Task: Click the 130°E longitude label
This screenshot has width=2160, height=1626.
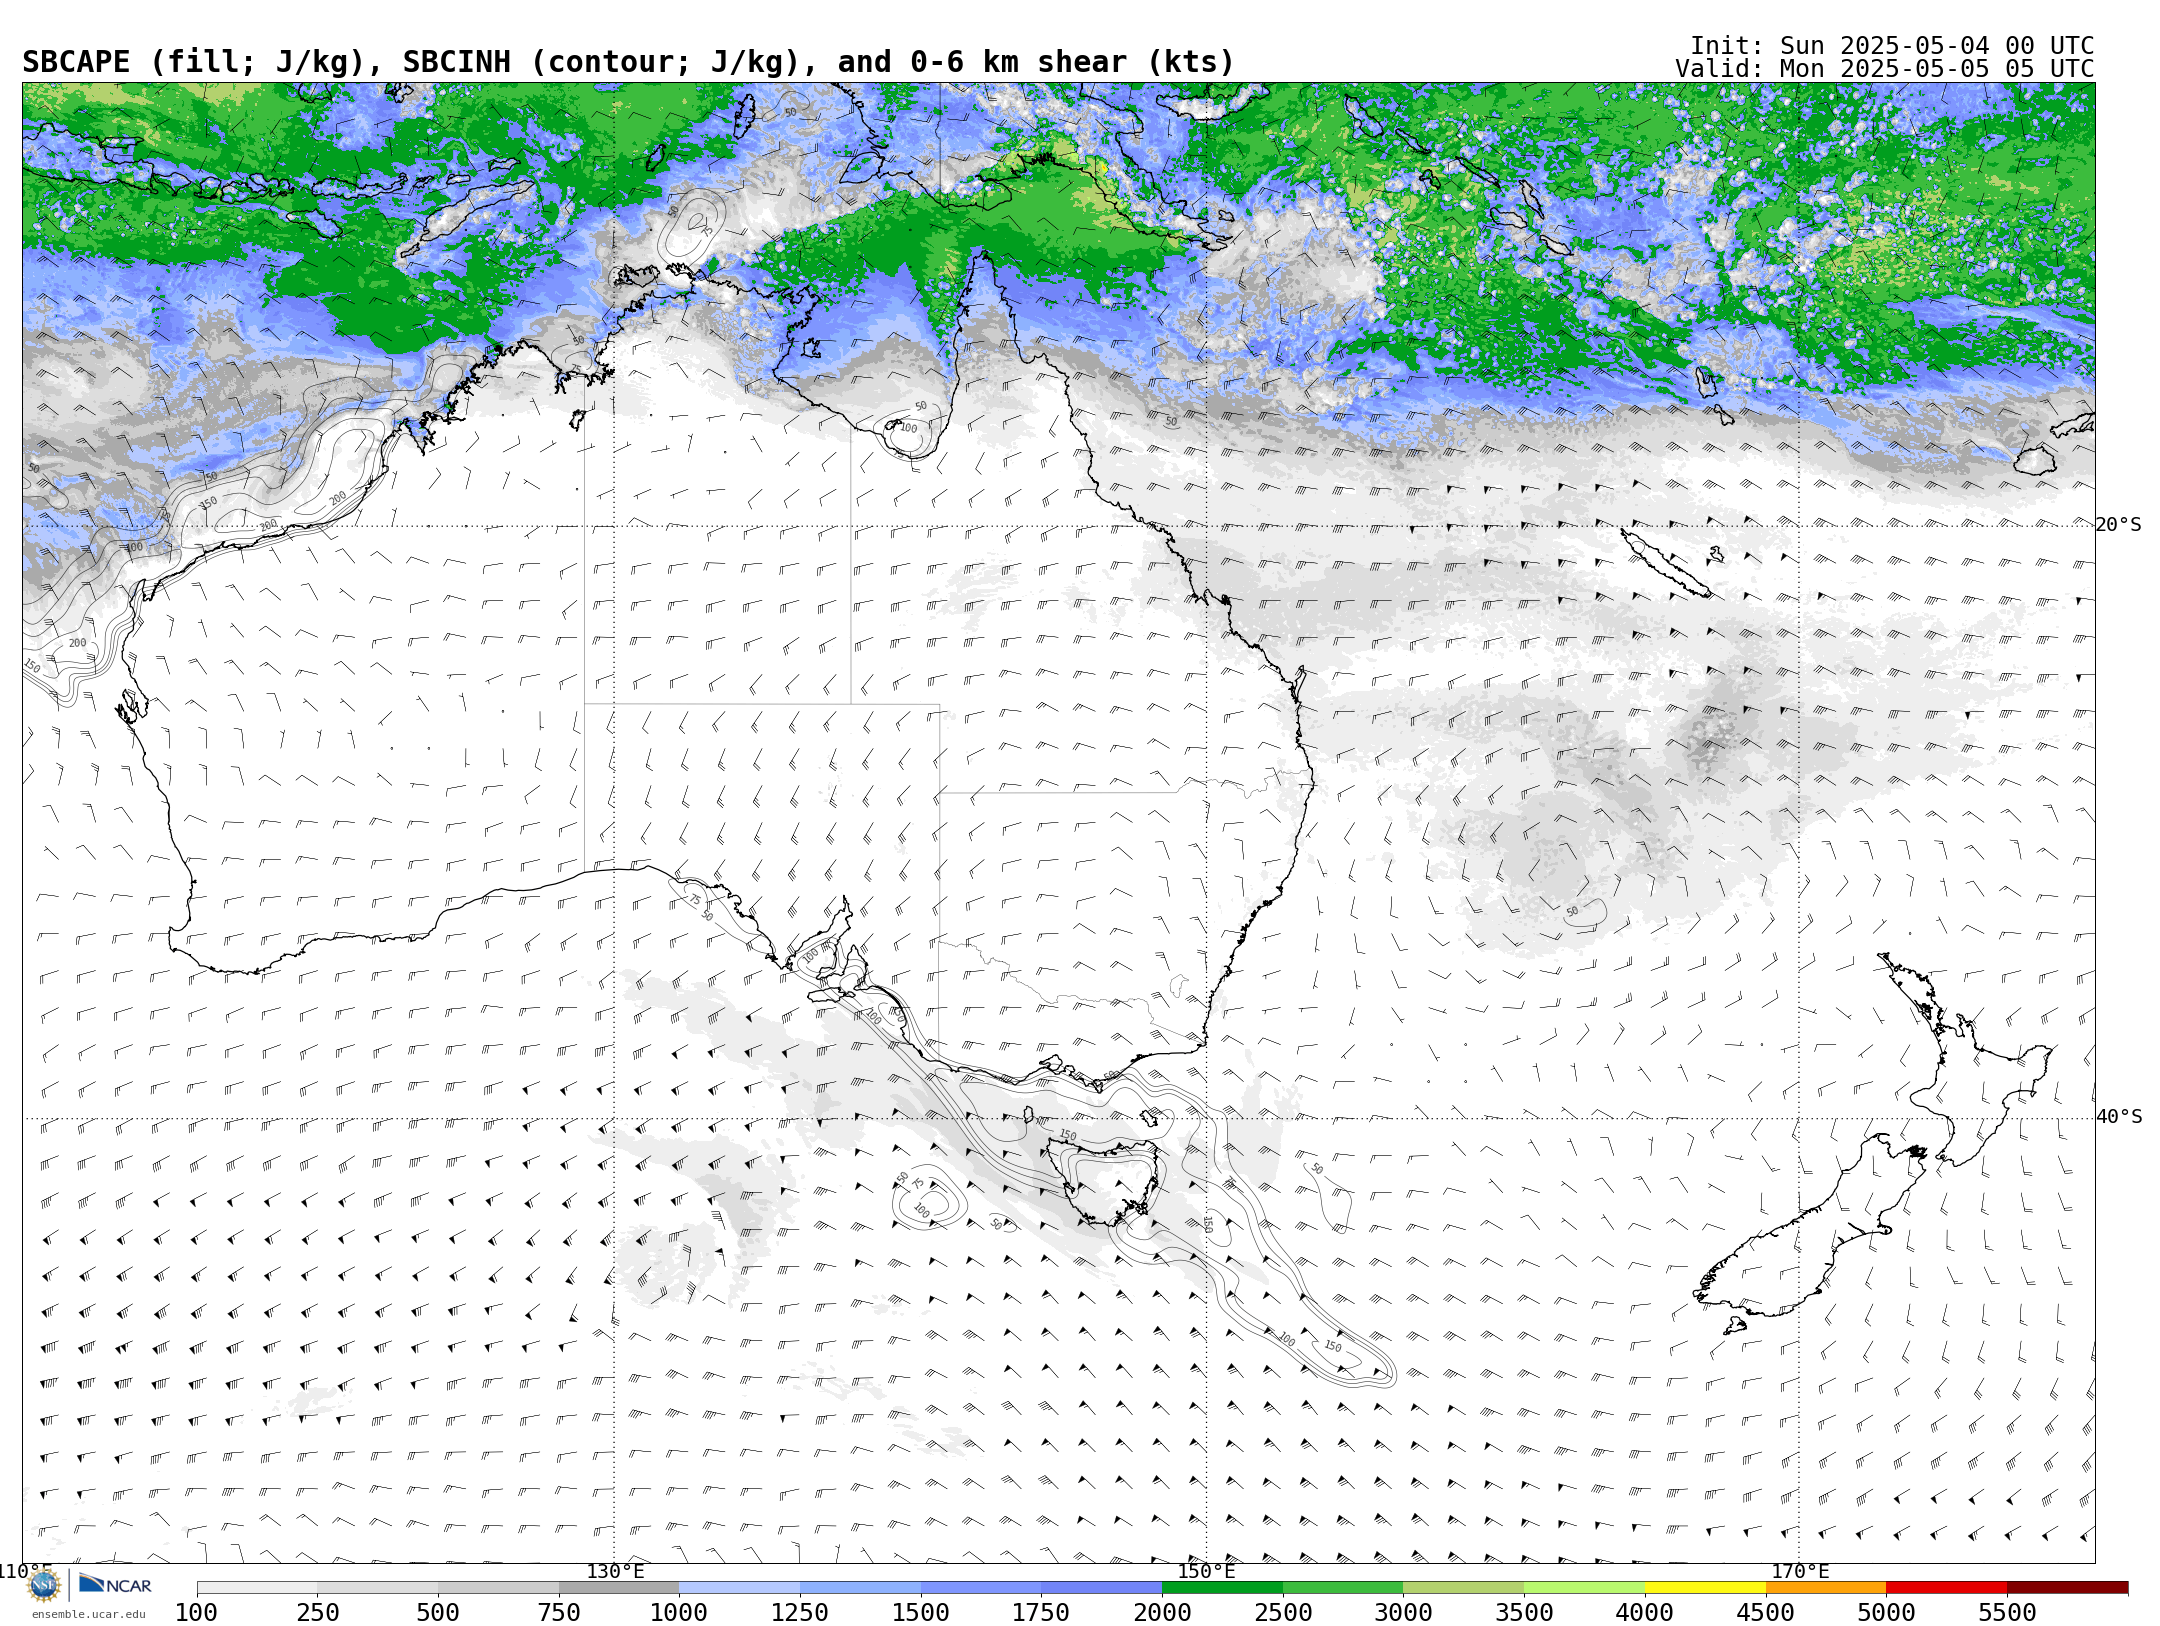Action: (x=615, y=1571)
